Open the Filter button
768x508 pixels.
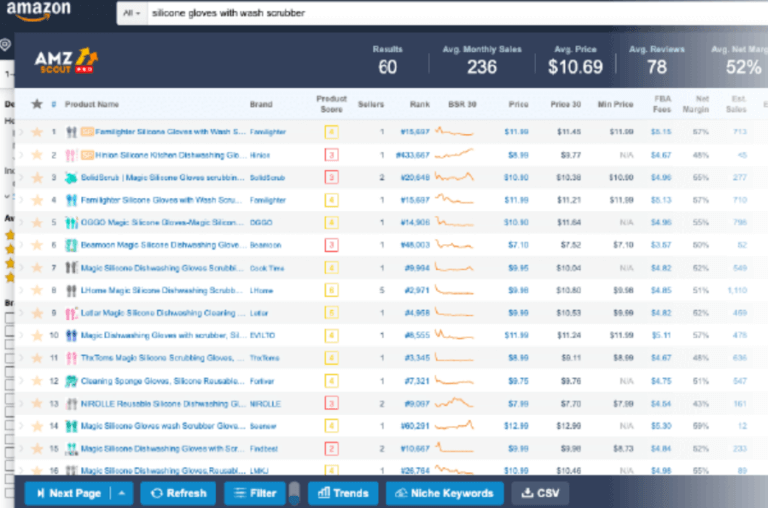255,493
